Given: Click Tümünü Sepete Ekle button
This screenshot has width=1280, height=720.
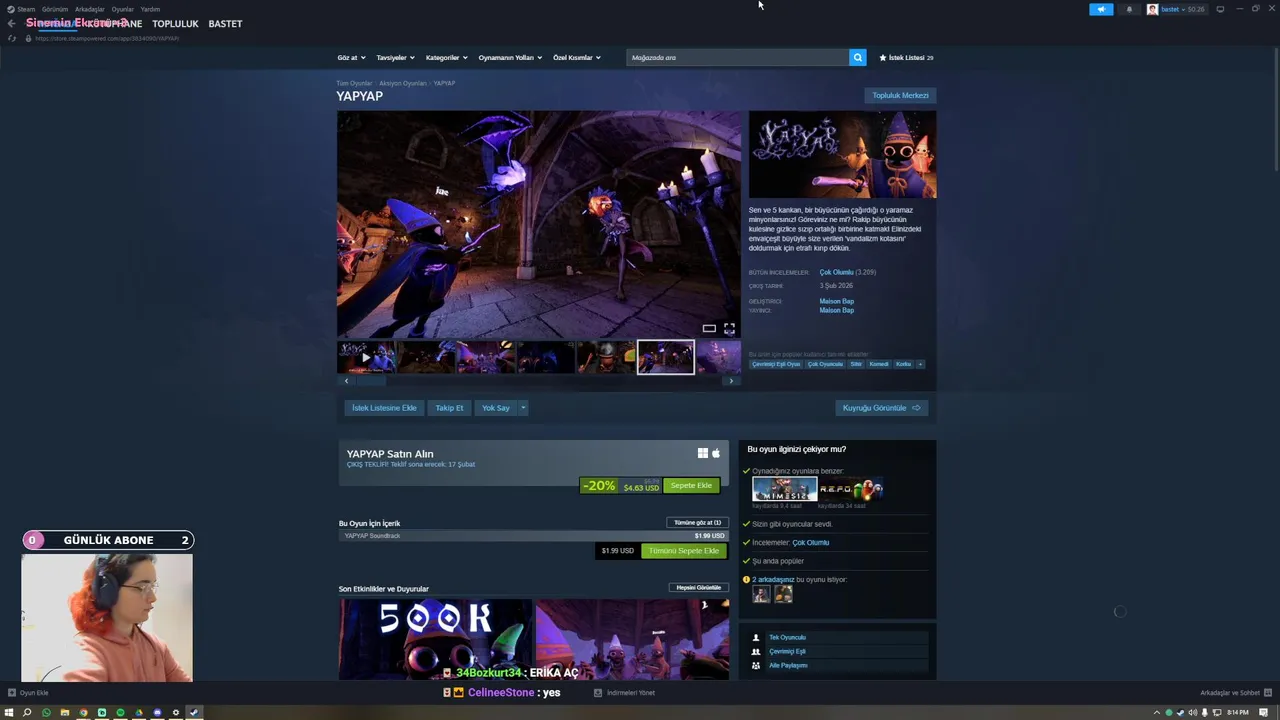Looking at the screenshot, I should [684, 550].
